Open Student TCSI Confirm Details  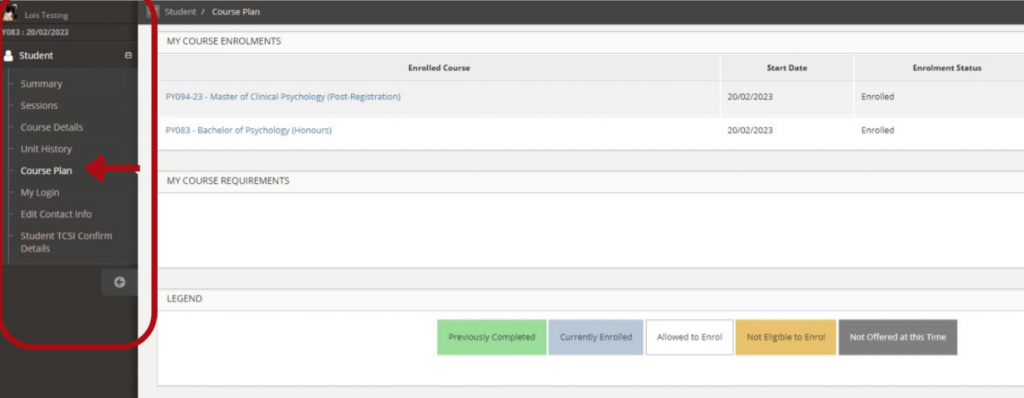(x=66, y=242)
